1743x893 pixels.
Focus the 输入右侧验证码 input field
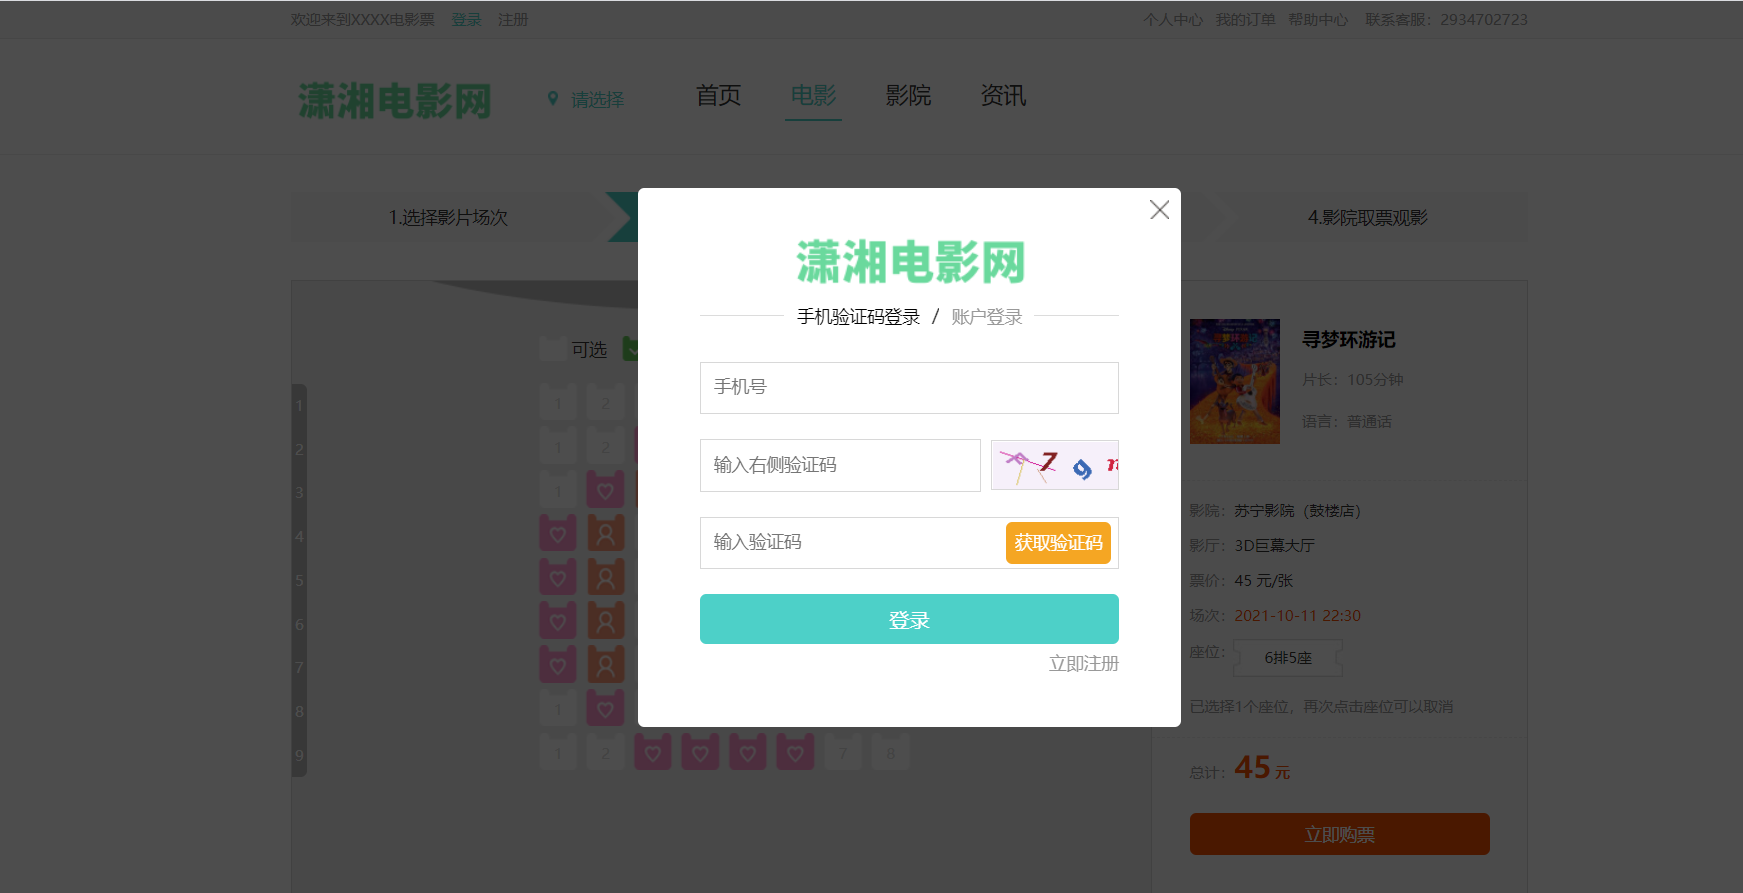(840, 465)
